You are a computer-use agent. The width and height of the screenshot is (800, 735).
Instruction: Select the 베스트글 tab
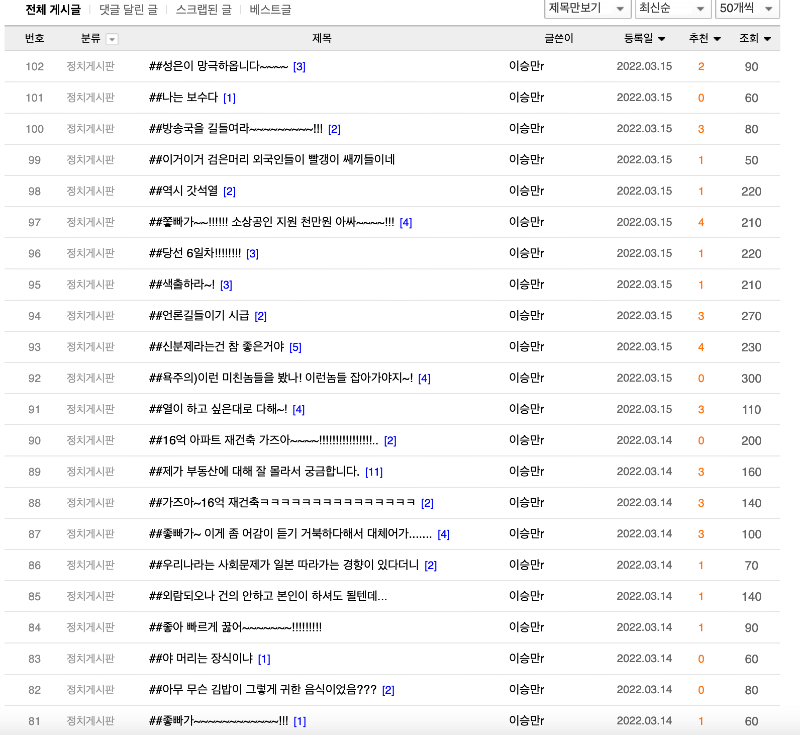point(270,10)
